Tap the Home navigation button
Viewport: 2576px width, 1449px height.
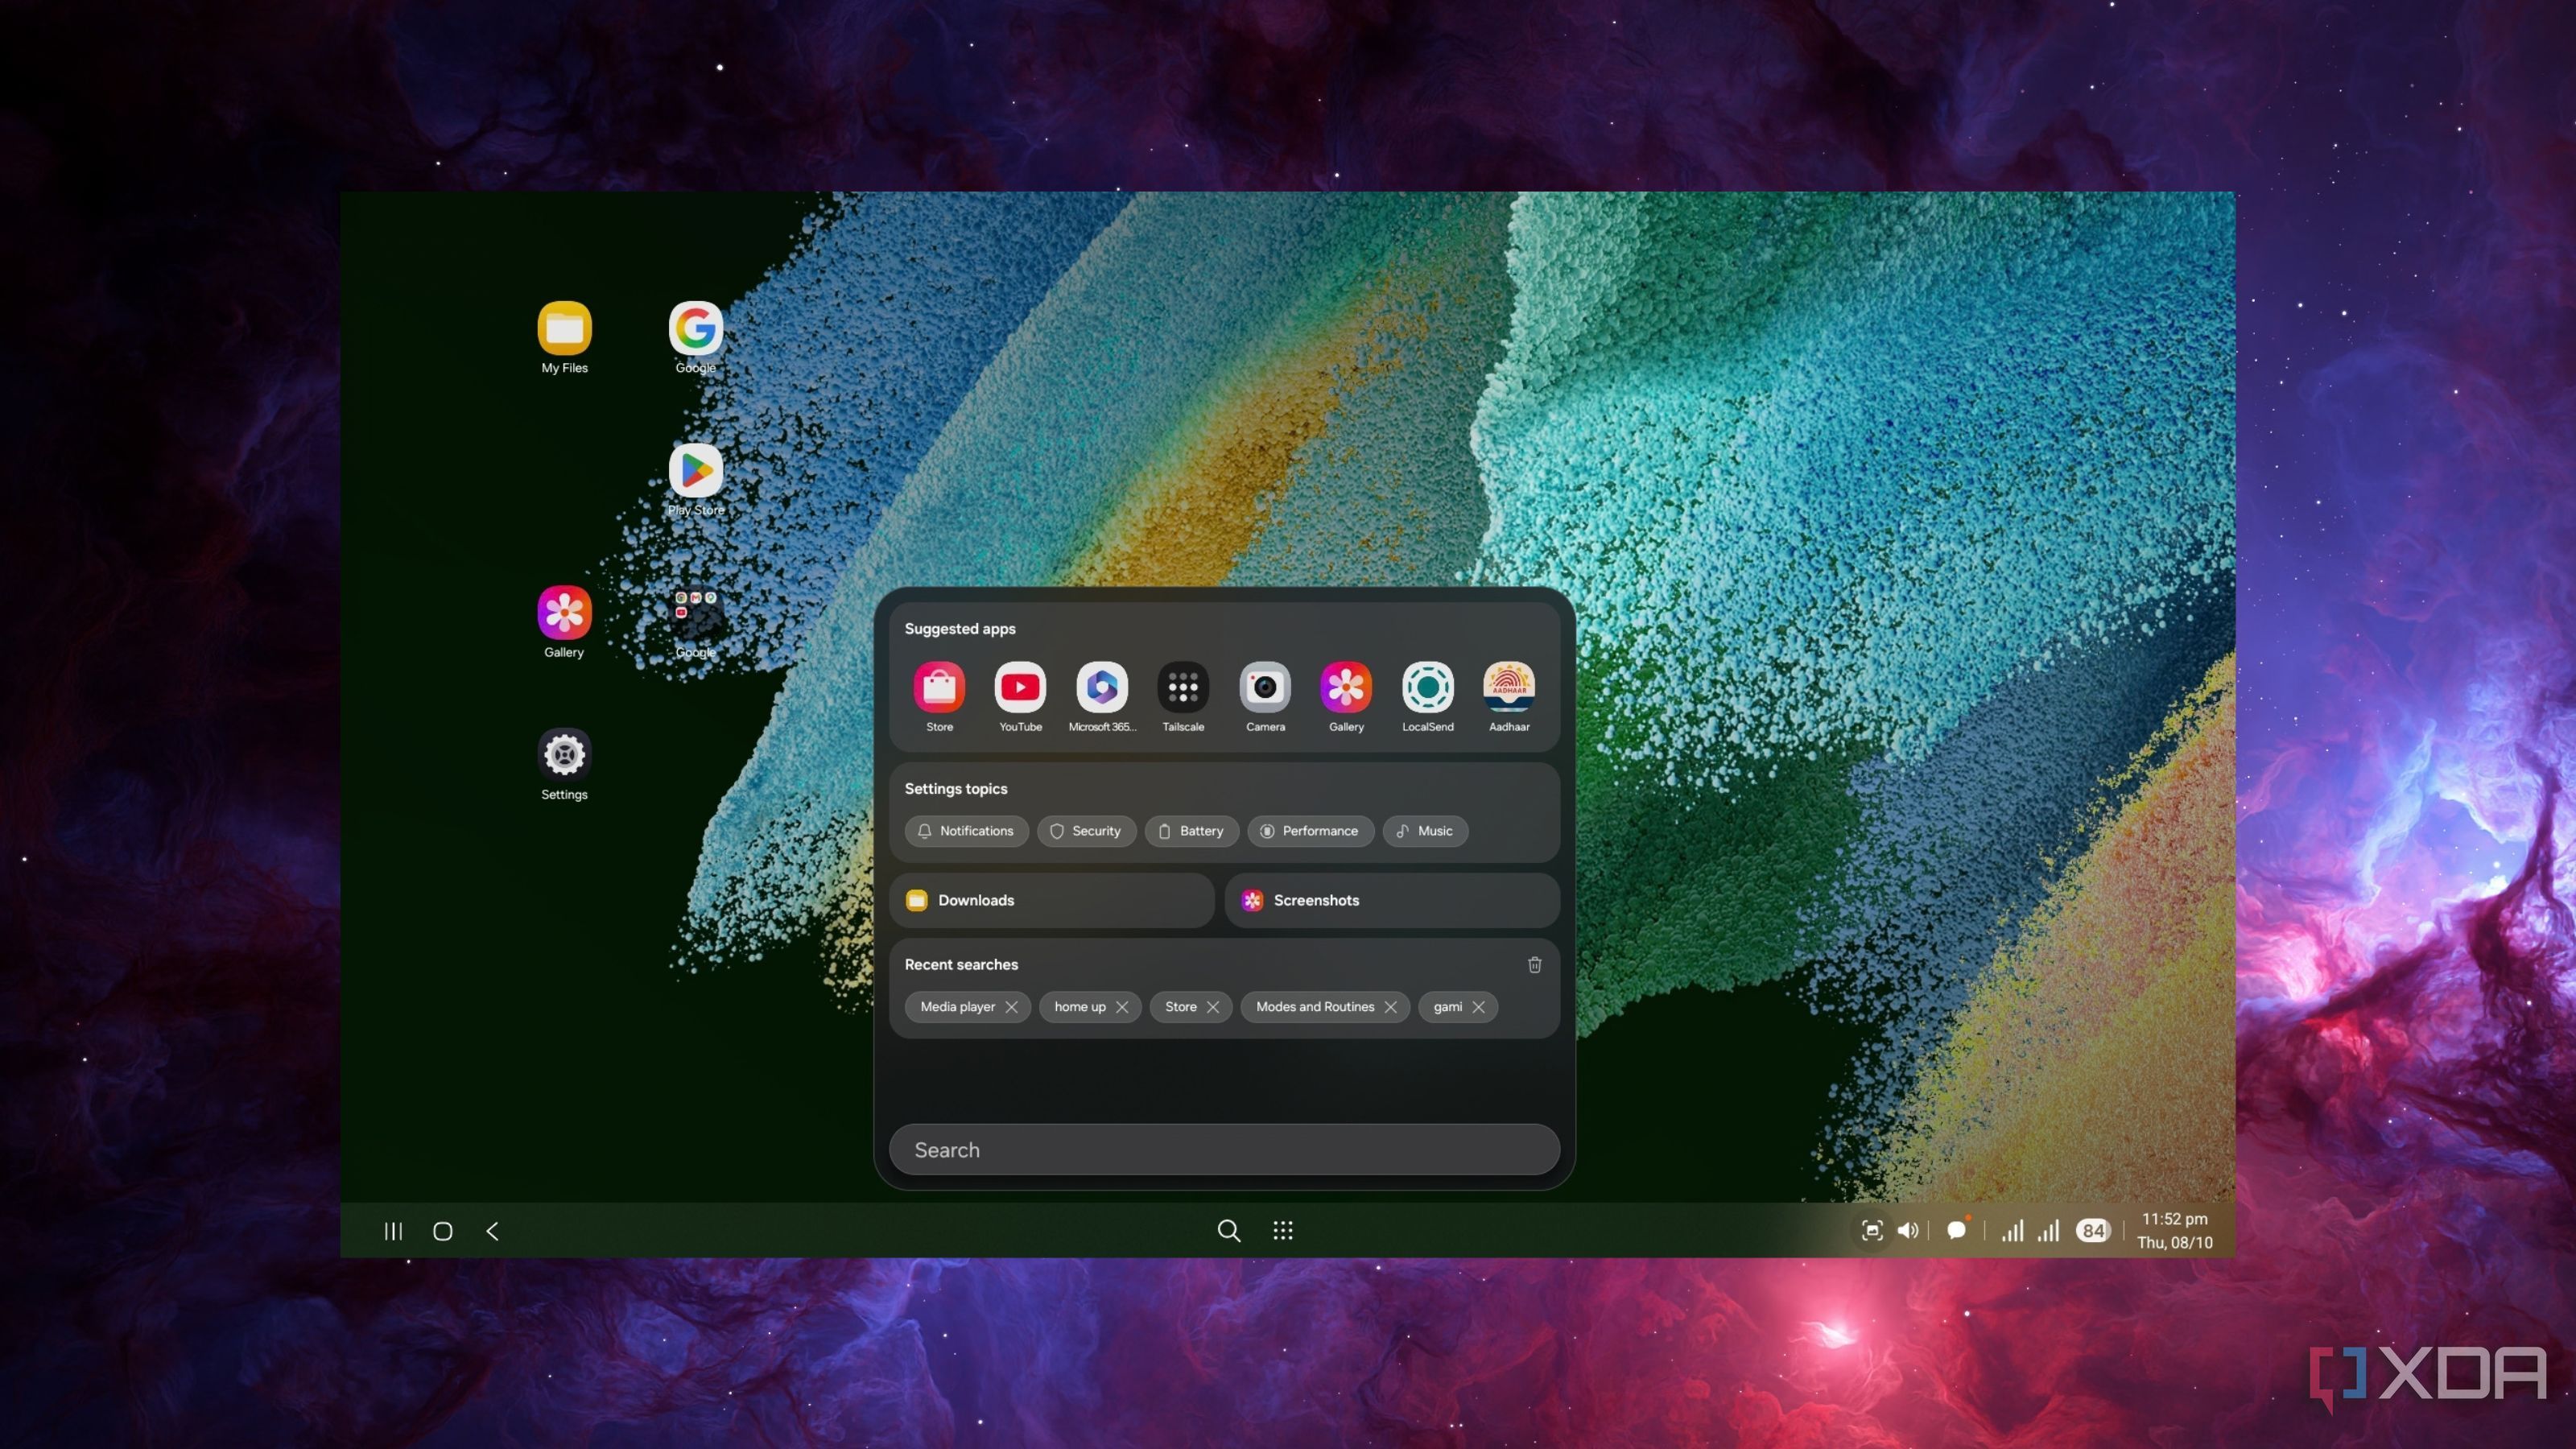coord(443,1231)
